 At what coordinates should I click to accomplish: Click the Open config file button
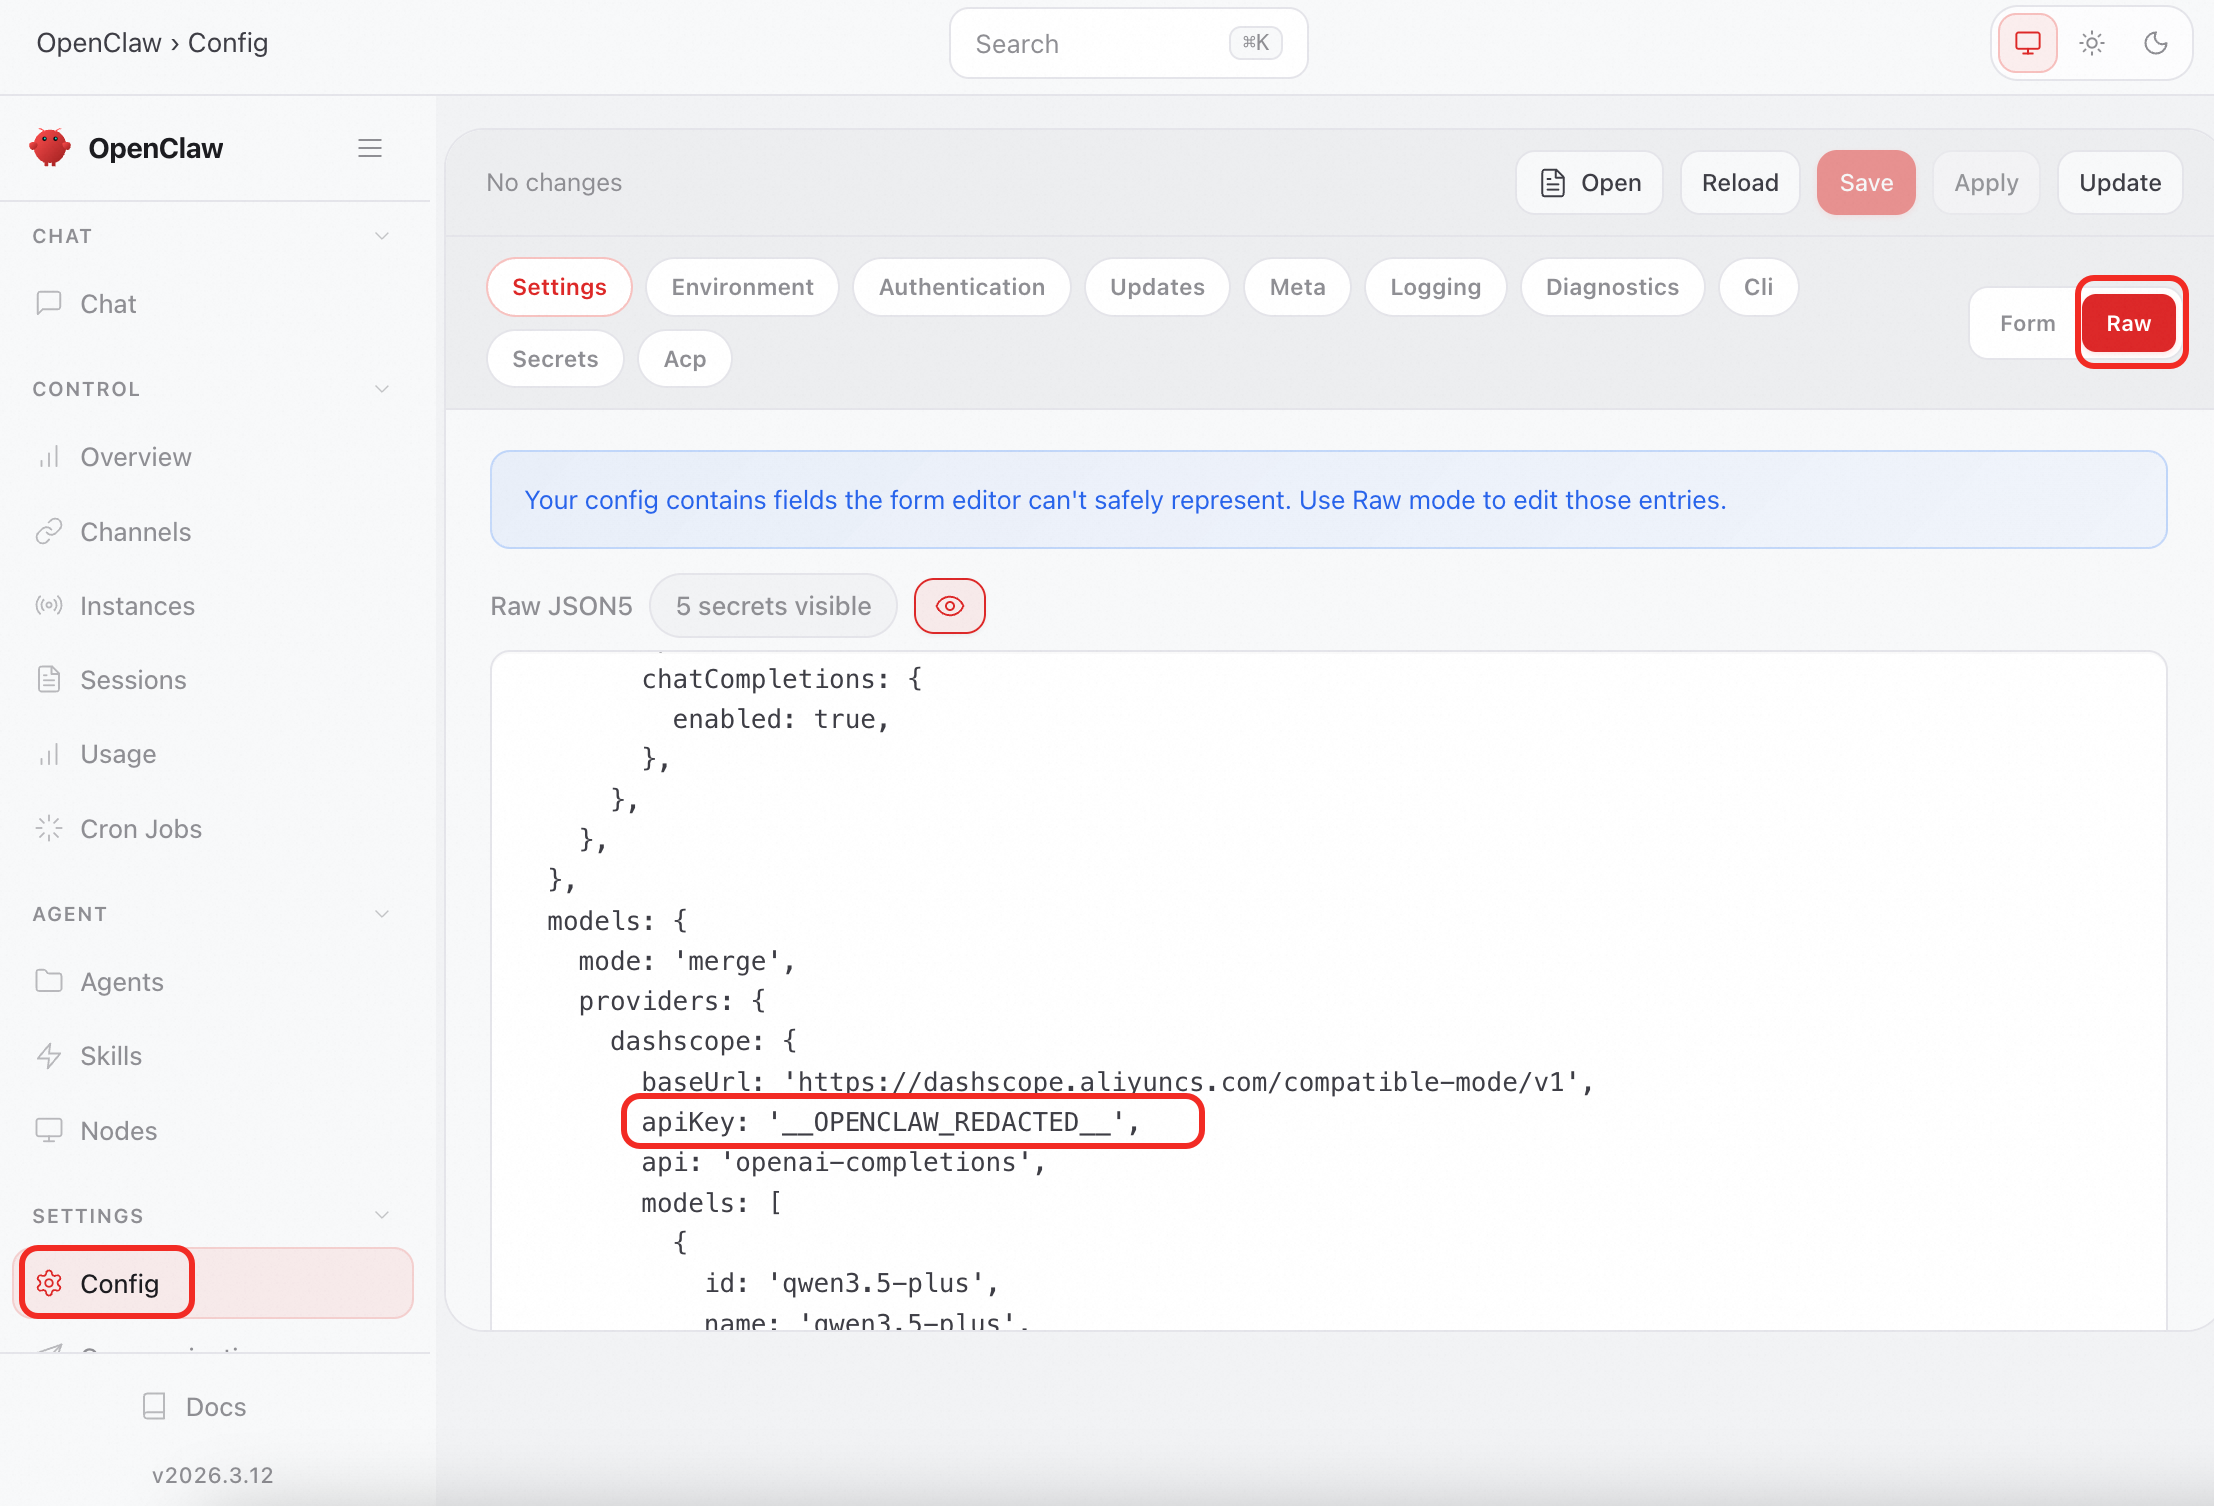(x=1589, y=183)
